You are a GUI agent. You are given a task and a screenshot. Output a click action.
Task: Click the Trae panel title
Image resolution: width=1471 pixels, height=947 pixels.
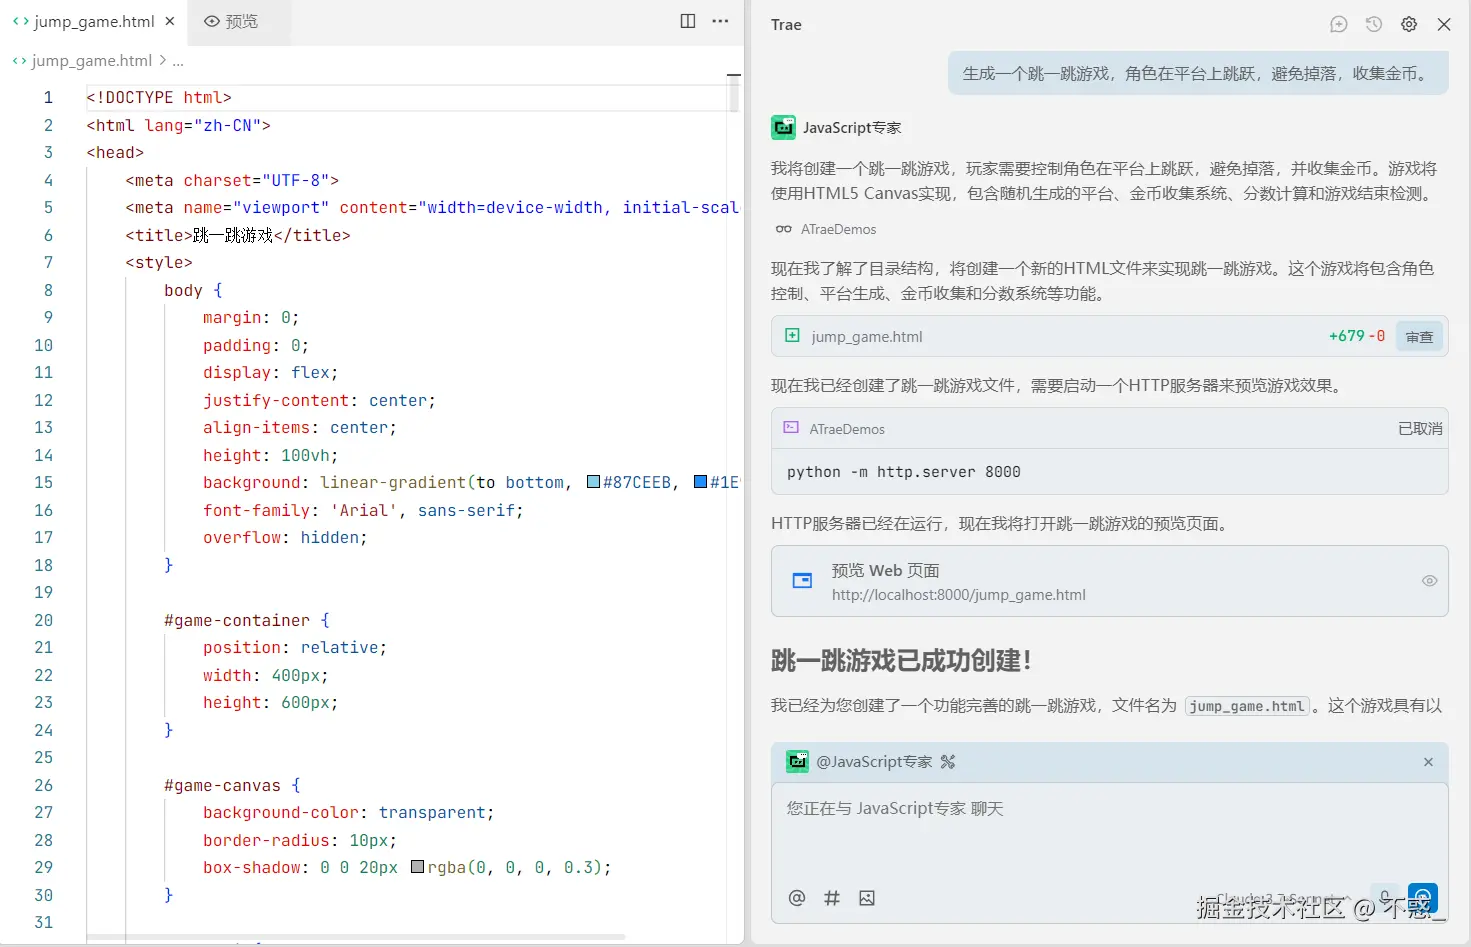(786, 25)
